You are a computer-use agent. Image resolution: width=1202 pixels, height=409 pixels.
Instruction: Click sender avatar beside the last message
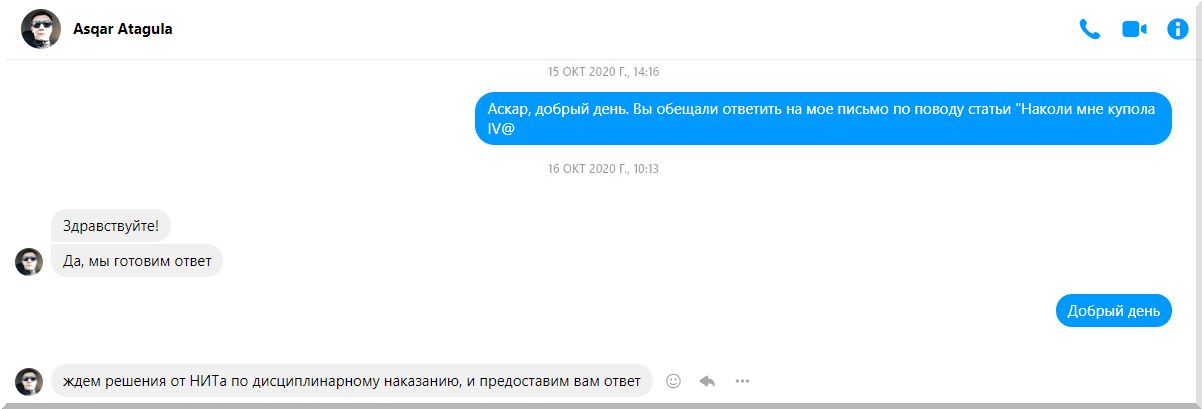[29, 381]
